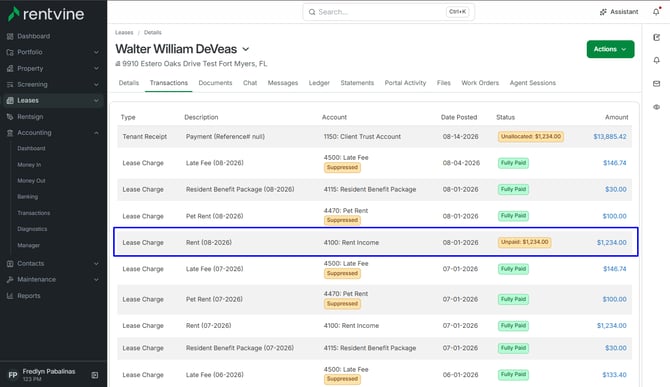
Task: Click the open-in-new-window icon in right rail
Action: [x=656, y=38]
